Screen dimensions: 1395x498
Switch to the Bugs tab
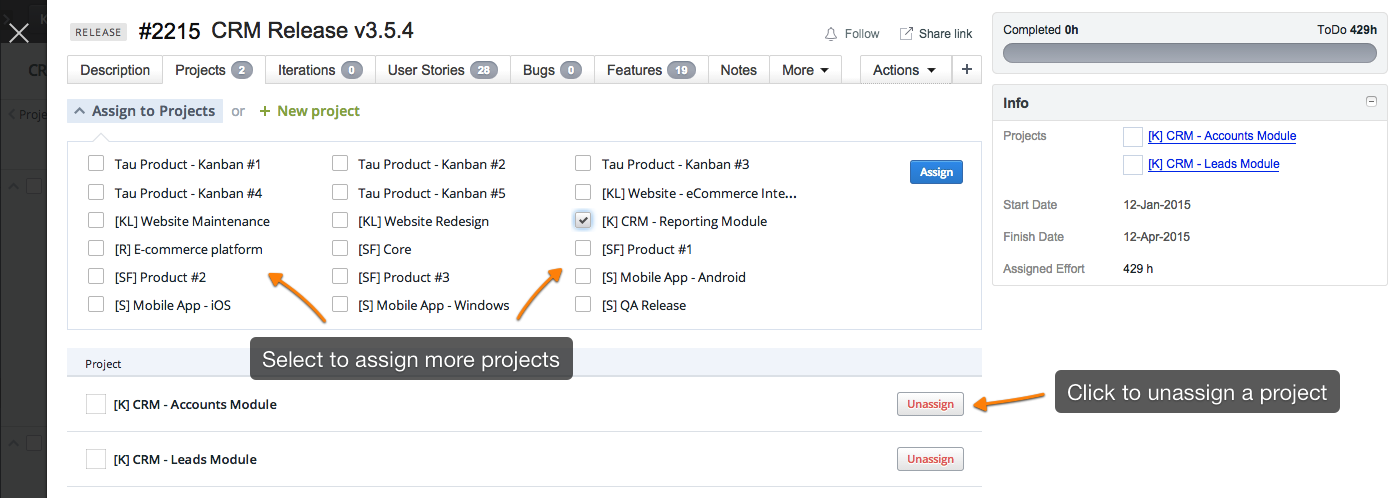coord(552,70)
